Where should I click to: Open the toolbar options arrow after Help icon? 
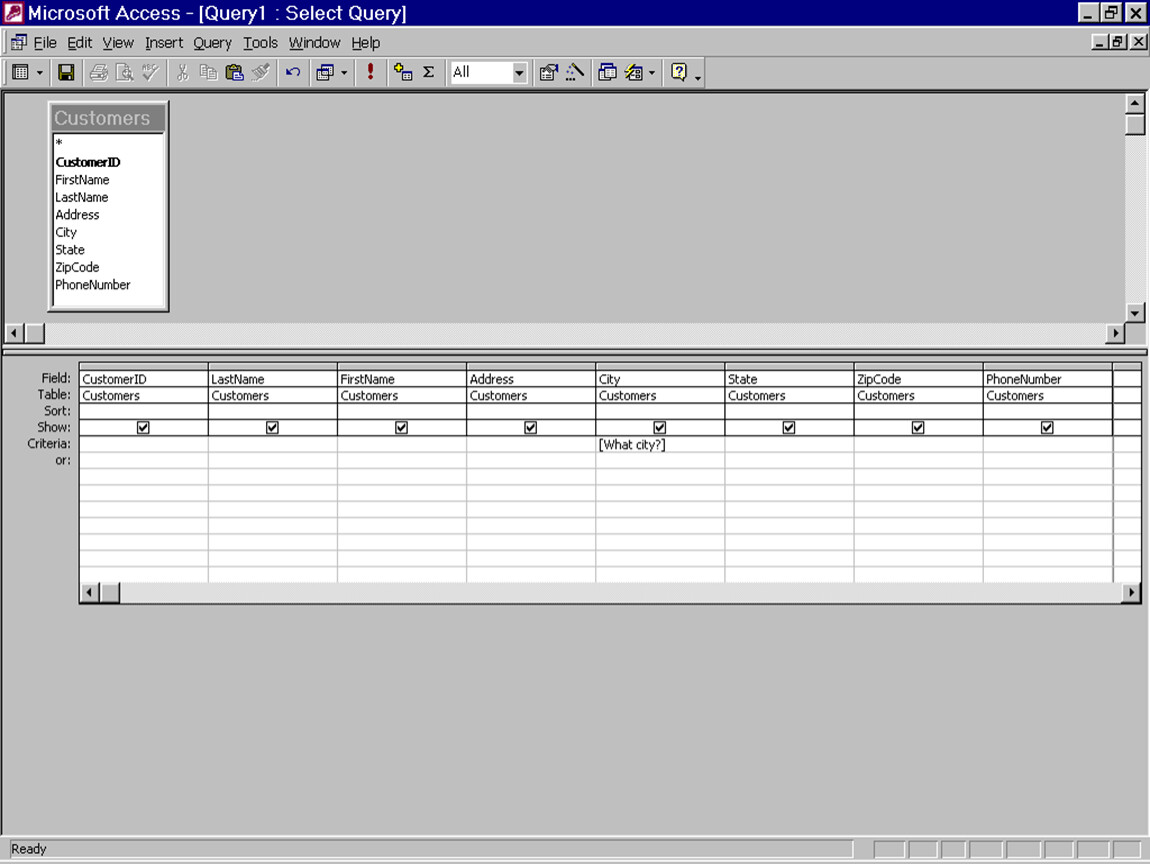[697, 76]
